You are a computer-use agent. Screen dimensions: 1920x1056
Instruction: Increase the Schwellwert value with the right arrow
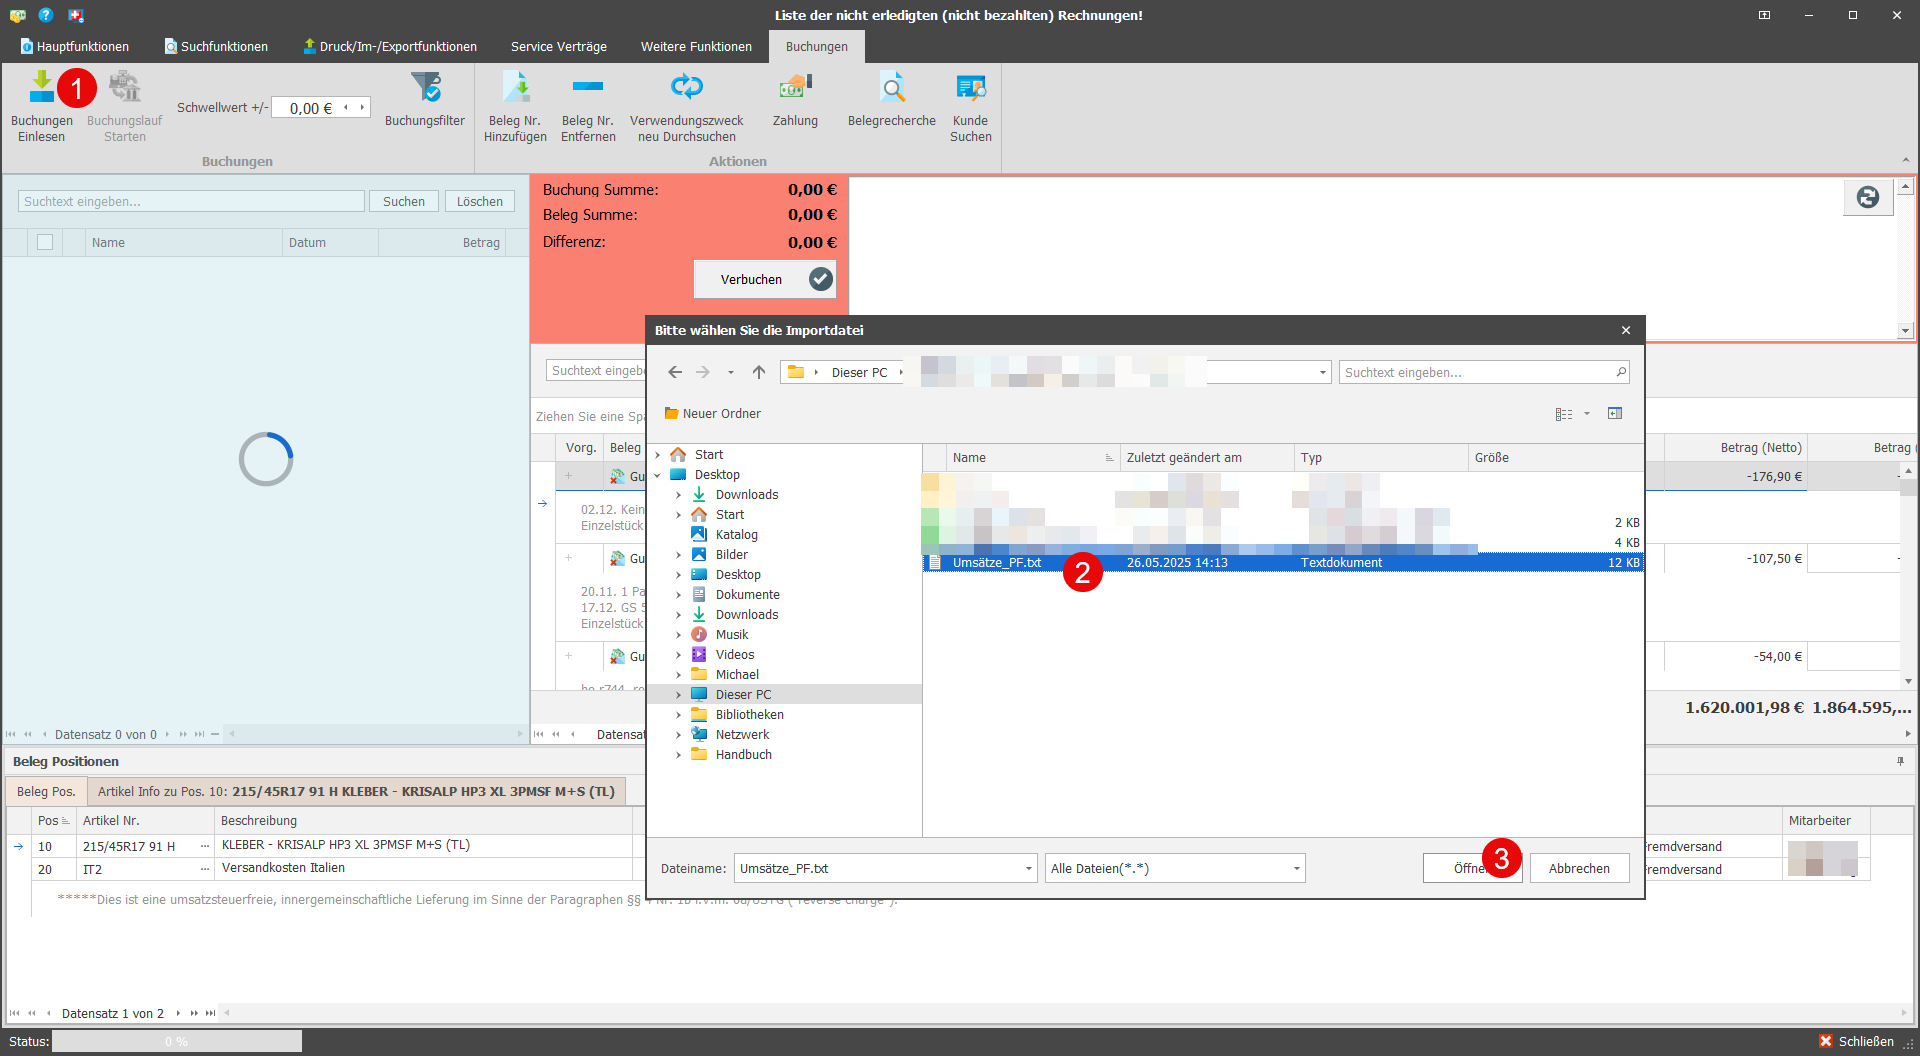tap(362, 107)
